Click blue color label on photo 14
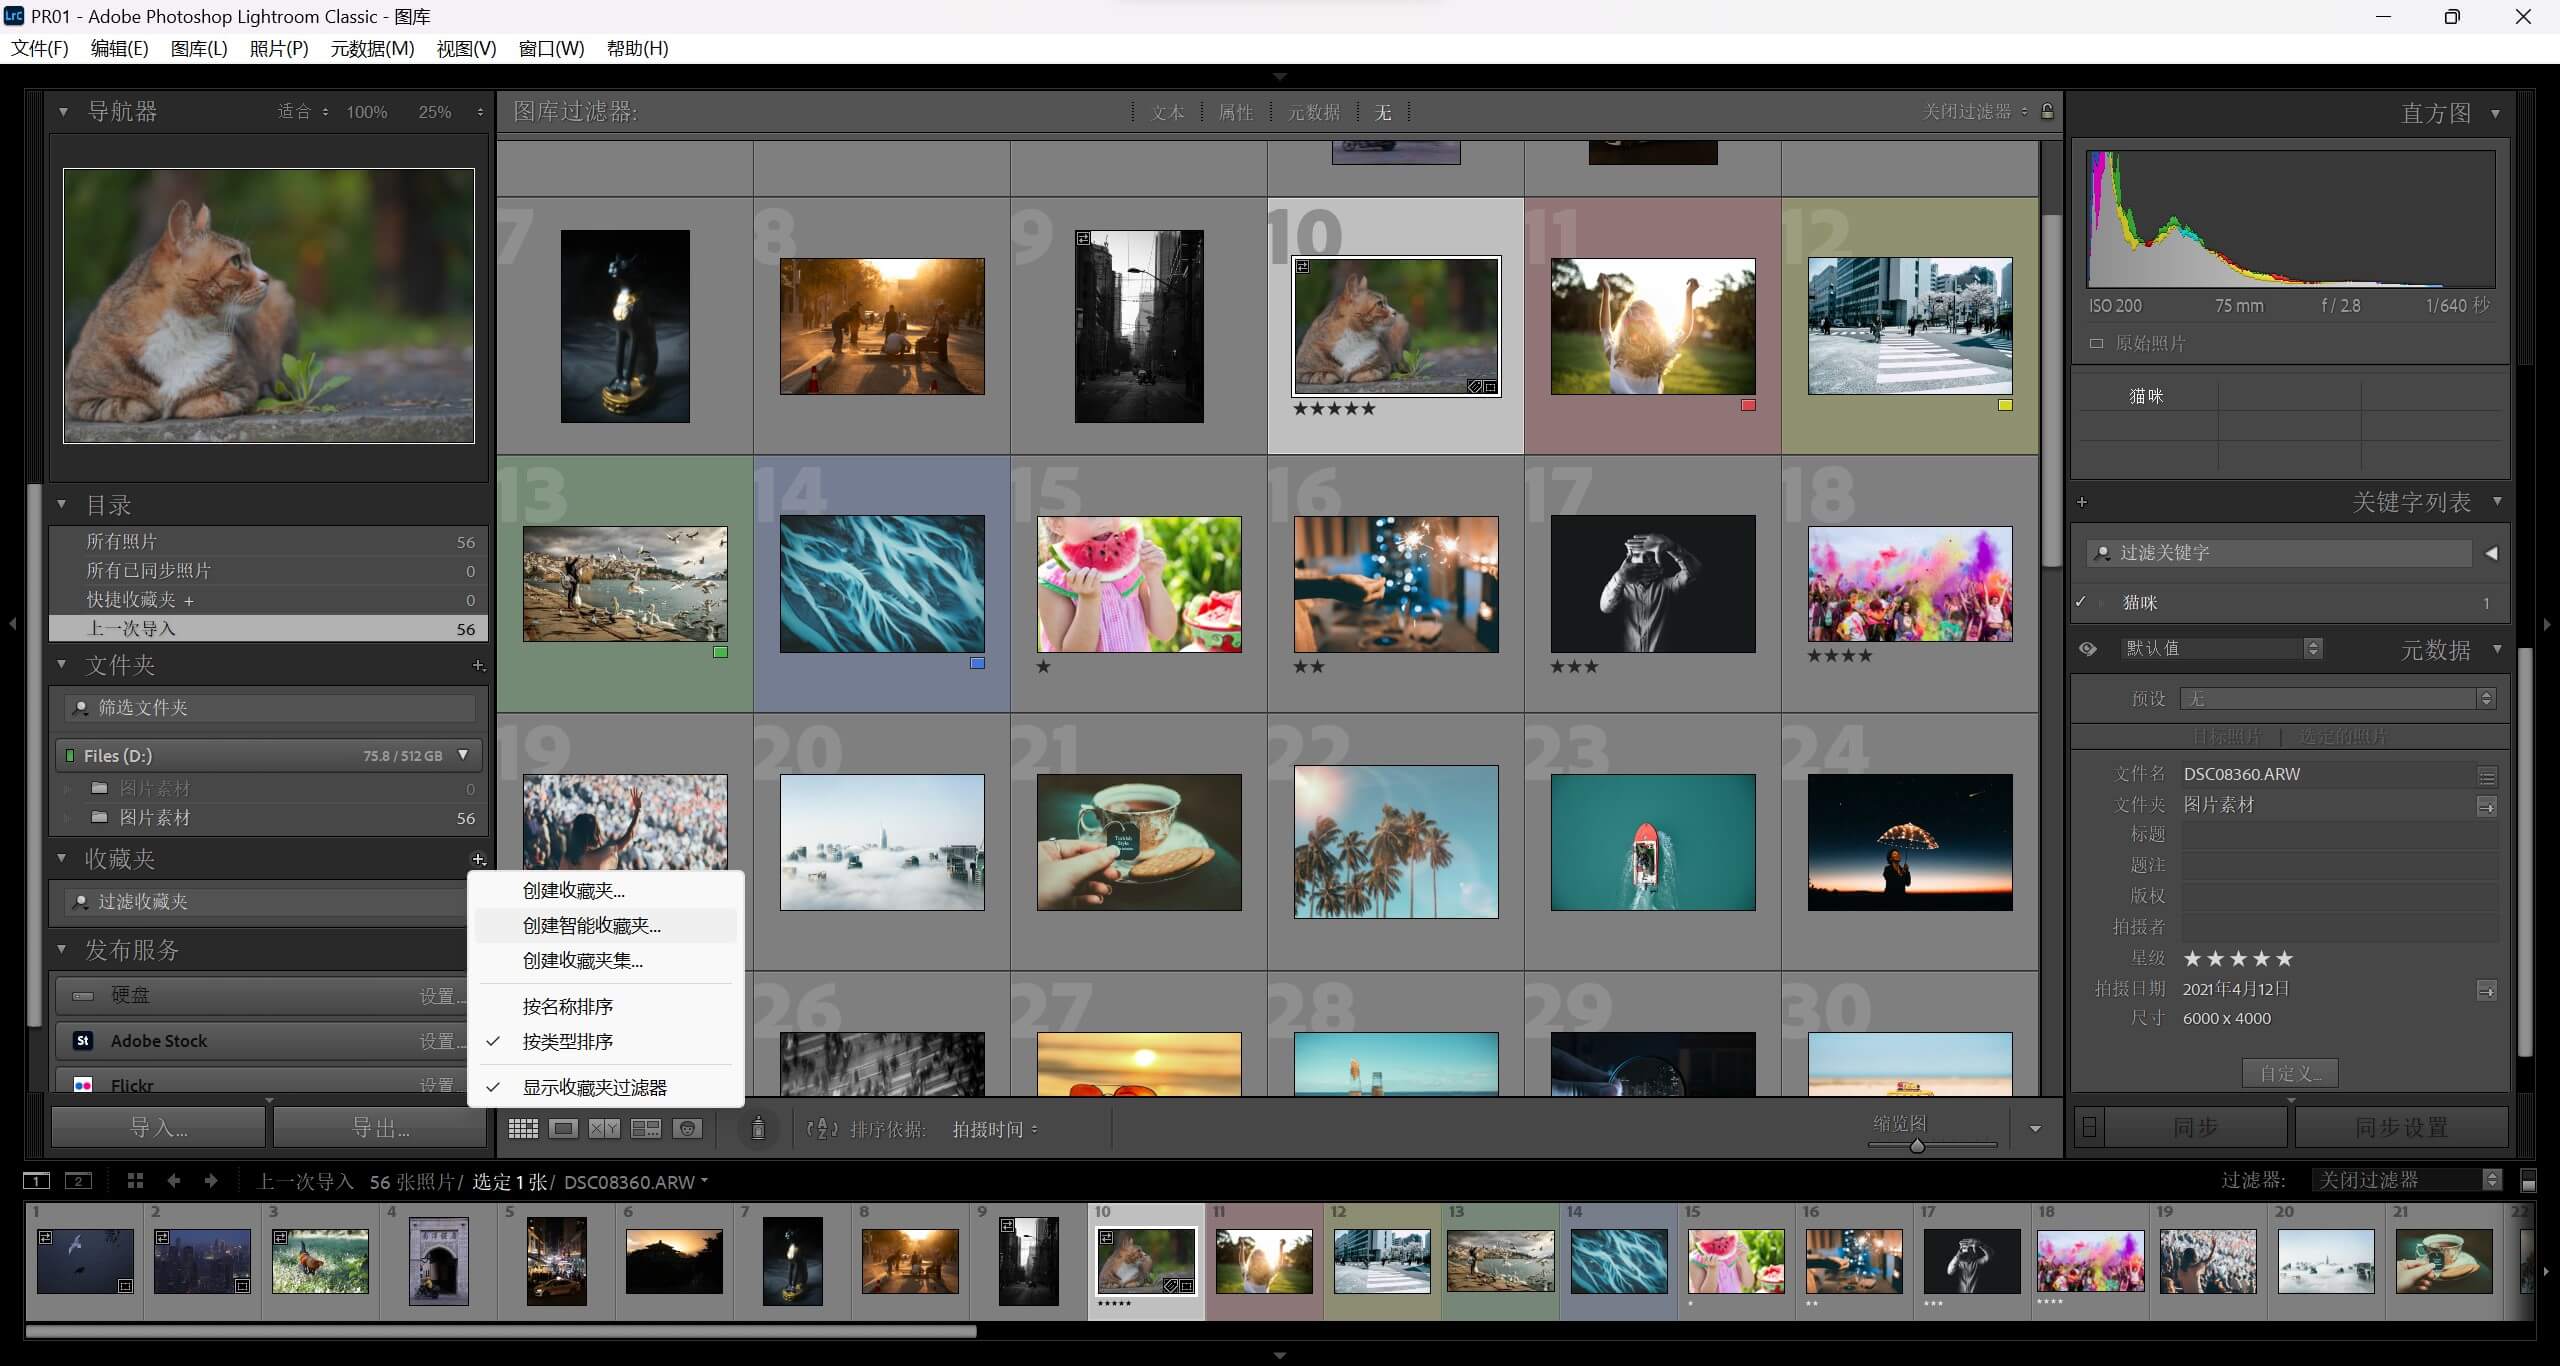 (x=977, y=663)
